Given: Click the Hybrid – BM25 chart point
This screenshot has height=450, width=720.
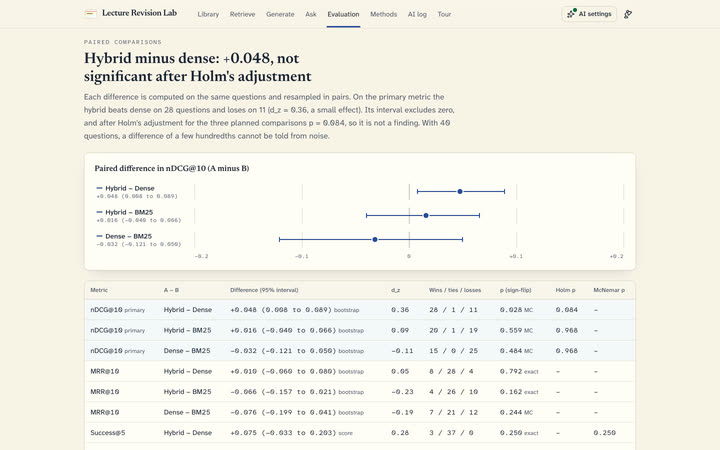Looking at the screenshot, I should pyautogui.click(x=426, y=215).
